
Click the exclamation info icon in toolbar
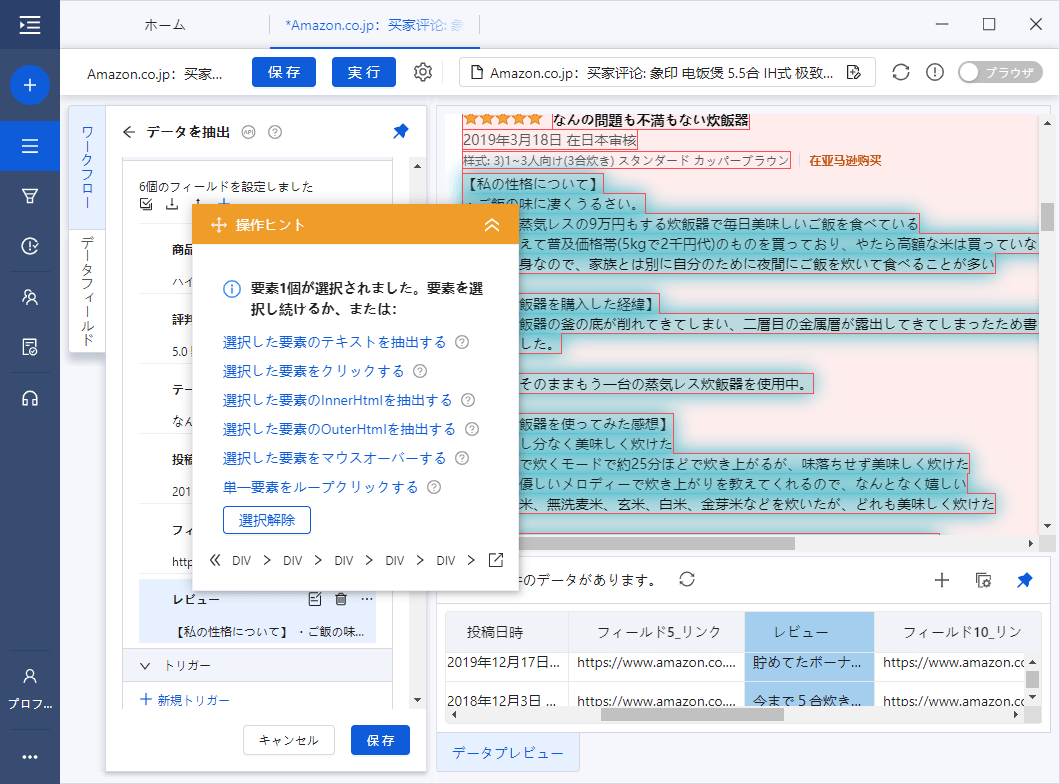point(935,72)
